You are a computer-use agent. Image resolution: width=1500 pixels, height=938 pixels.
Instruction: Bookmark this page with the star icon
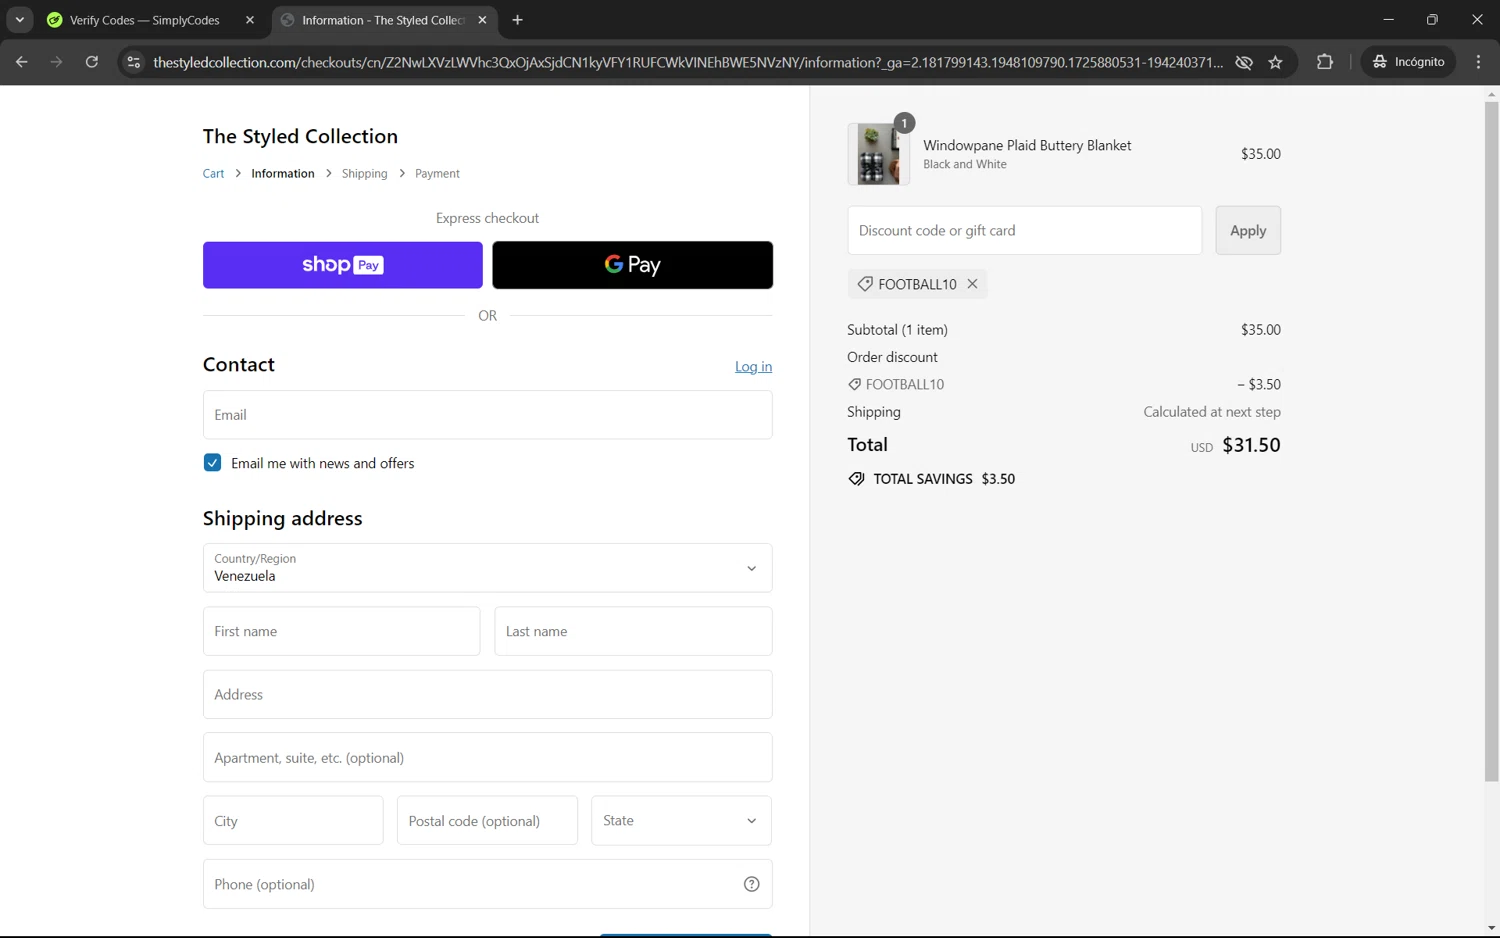(x=1275, y=62)
